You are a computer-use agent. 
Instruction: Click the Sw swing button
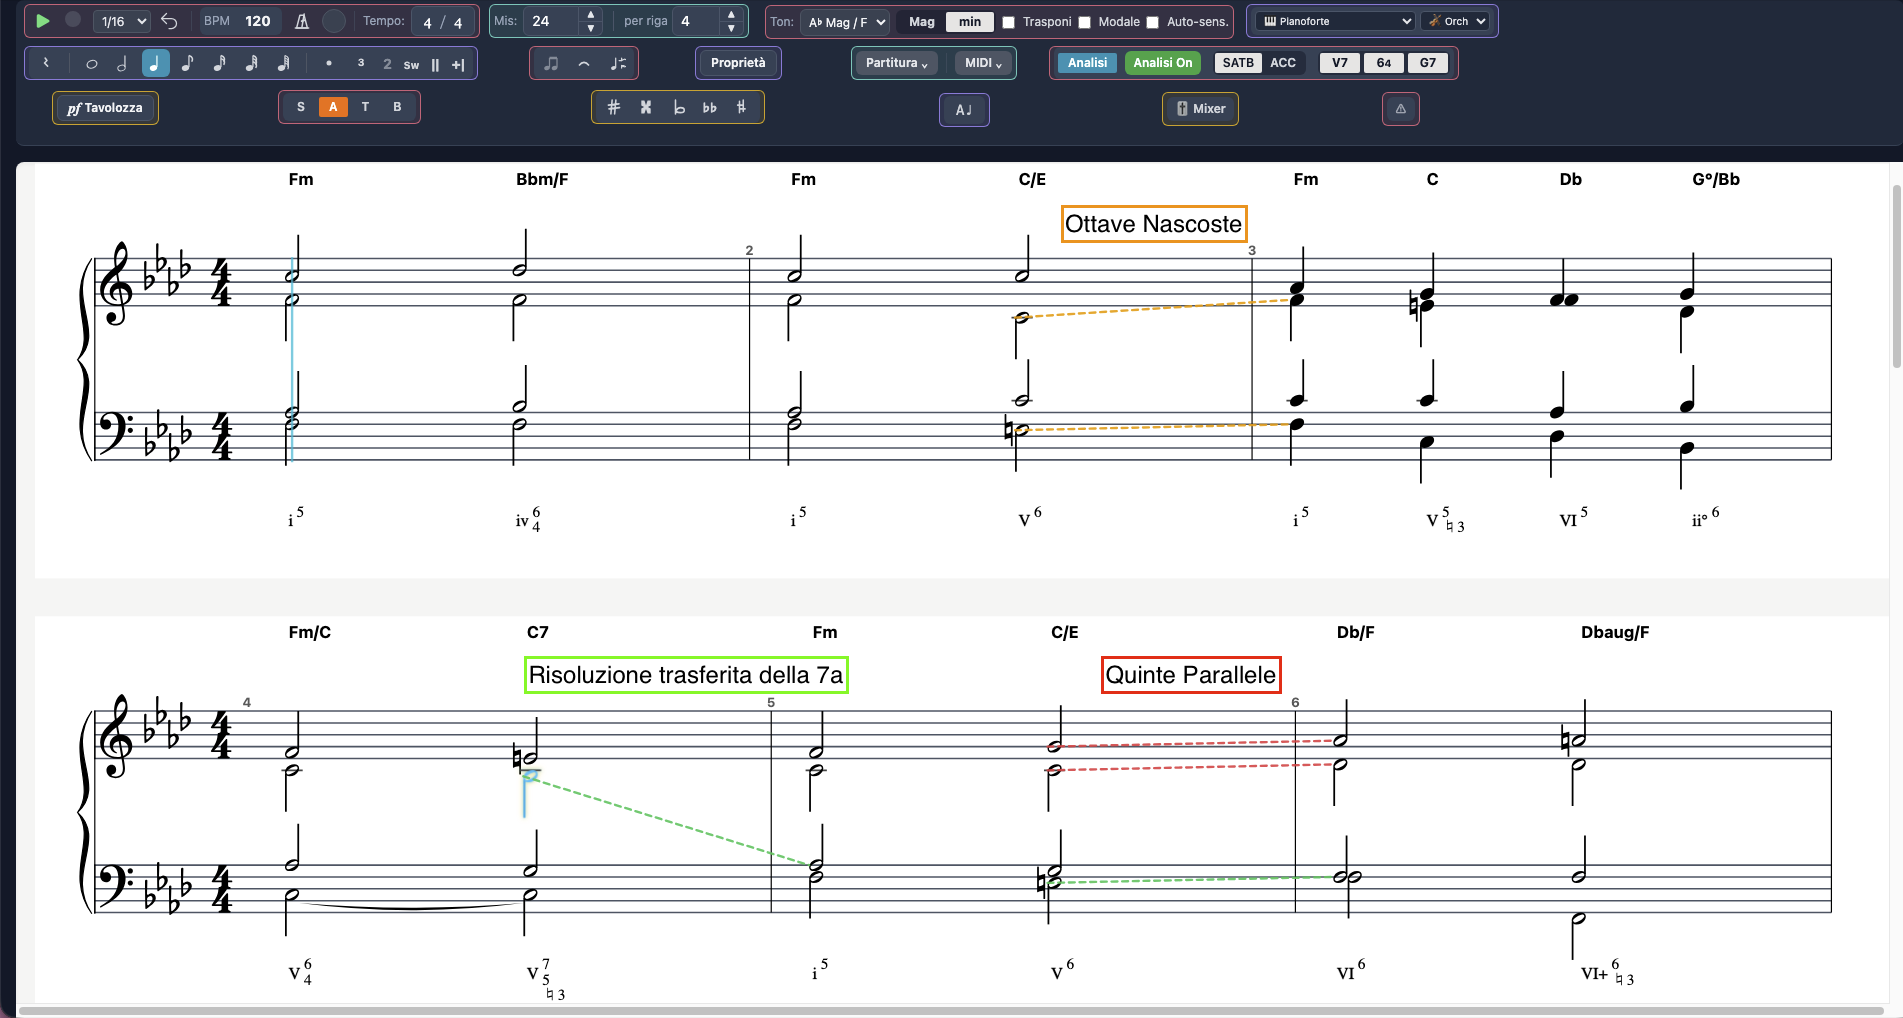pos(411,64)
